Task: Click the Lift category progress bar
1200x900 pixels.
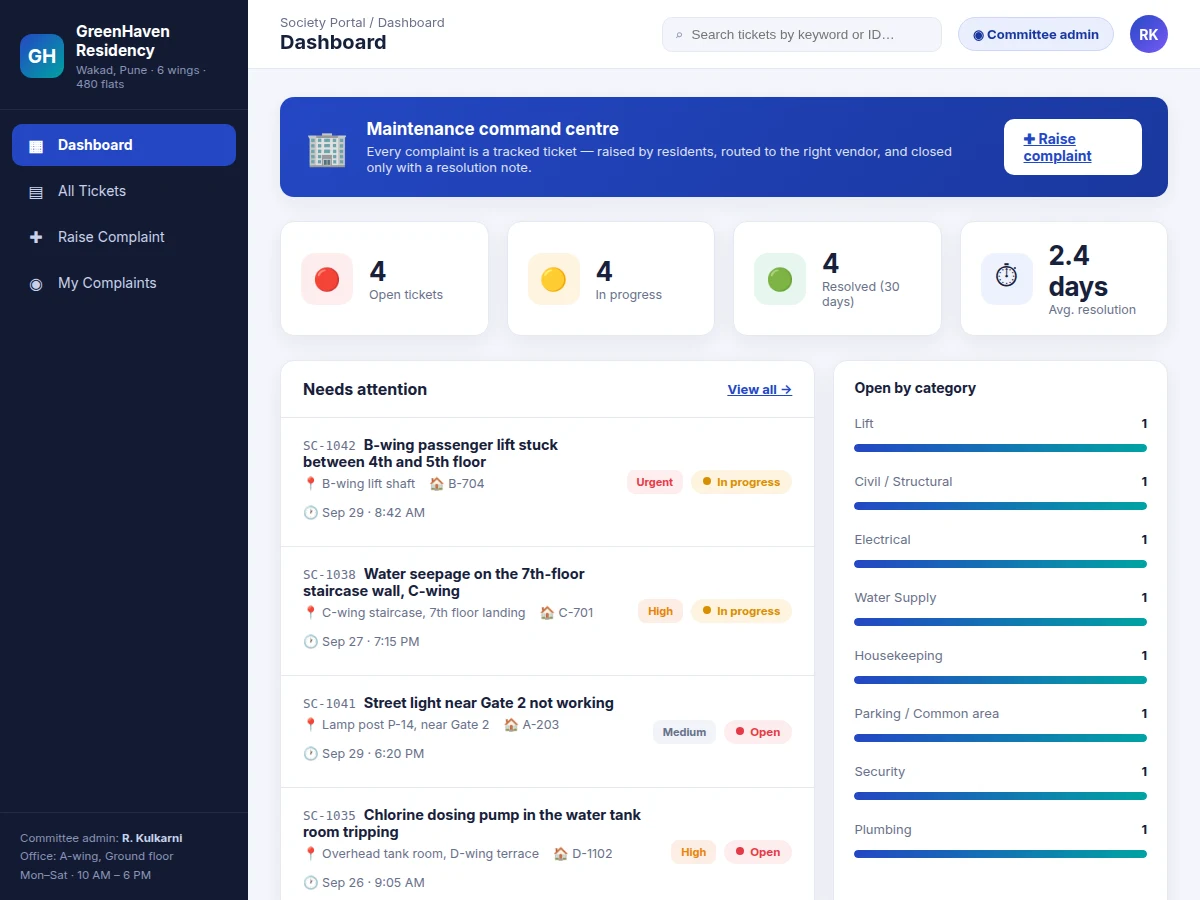Action: click(1000, 448)
